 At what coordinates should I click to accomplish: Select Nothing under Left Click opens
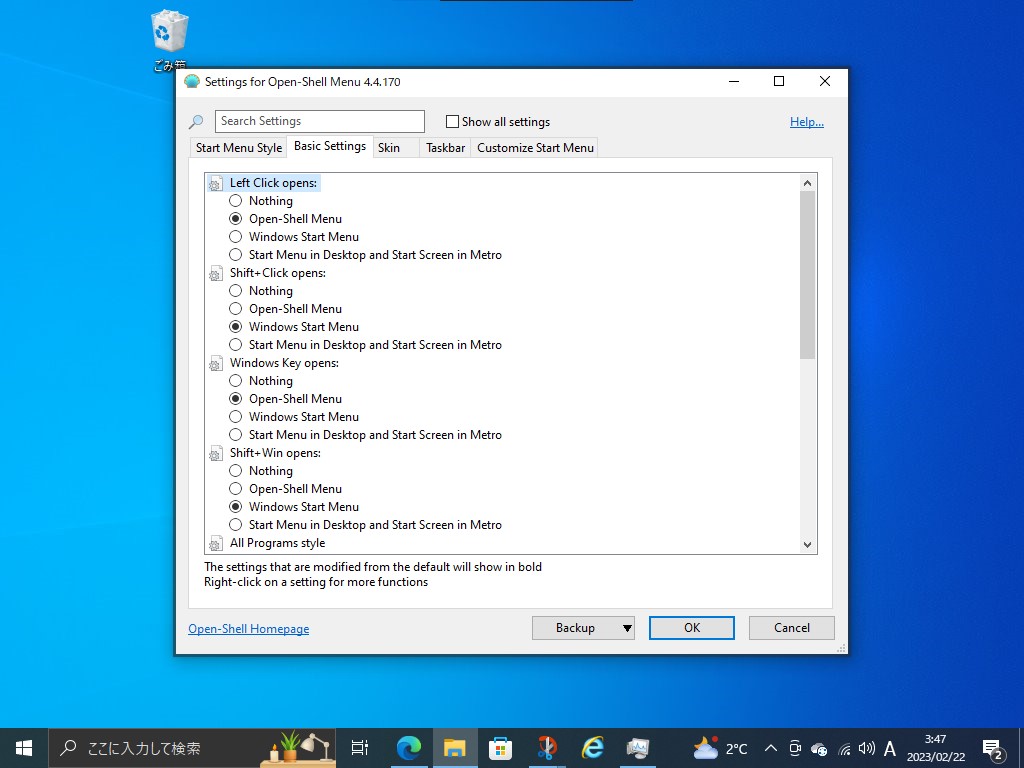[236, 201]
